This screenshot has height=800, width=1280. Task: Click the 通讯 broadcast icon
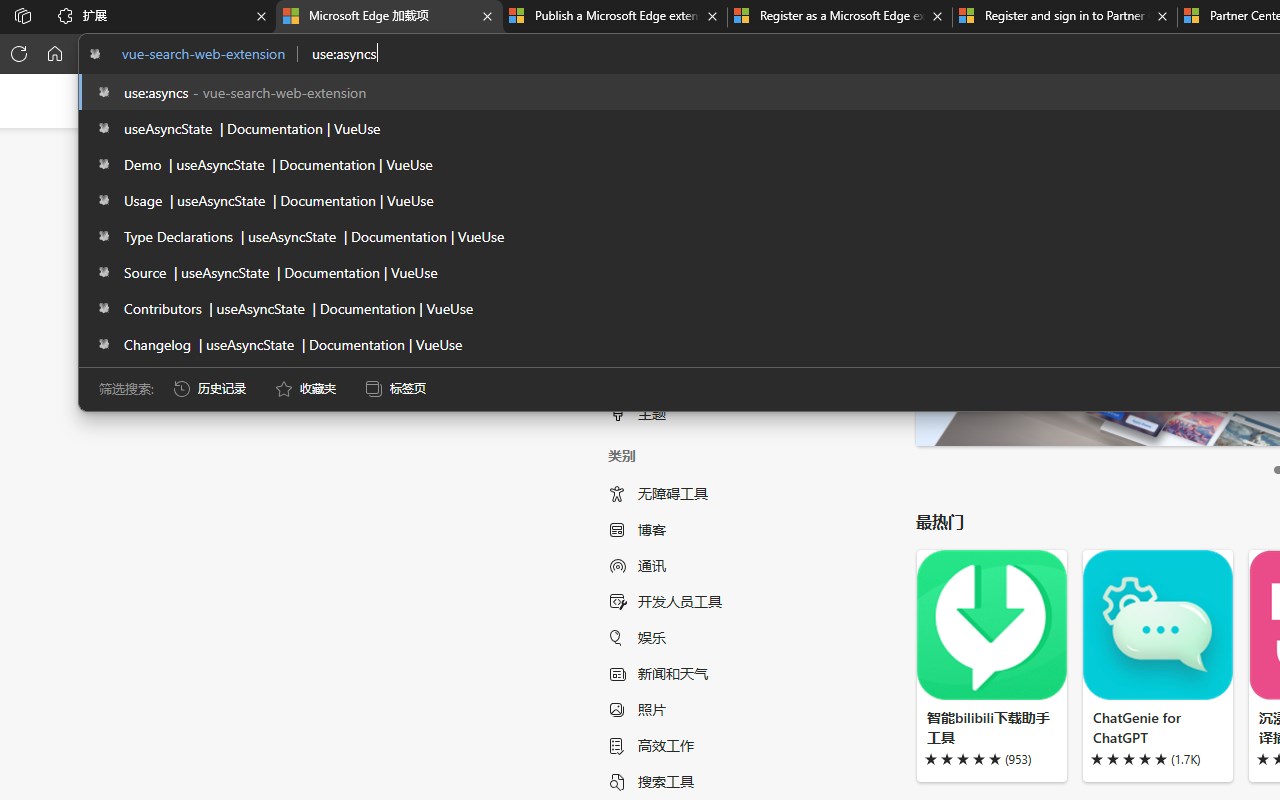[617, 566]
